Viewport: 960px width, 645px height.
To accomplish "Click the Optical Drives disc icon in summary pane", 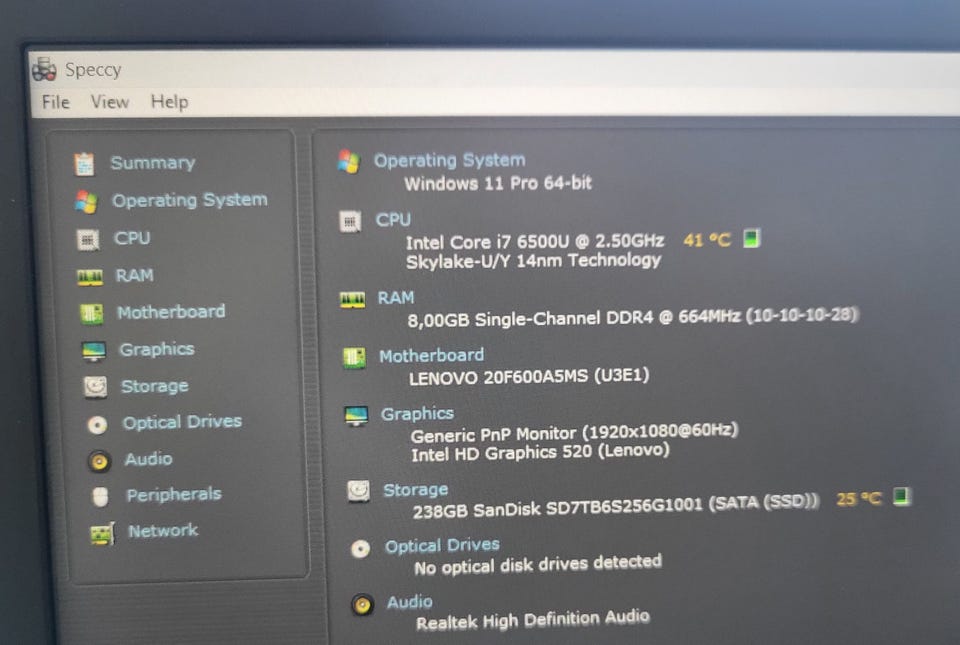I will 360,548.
